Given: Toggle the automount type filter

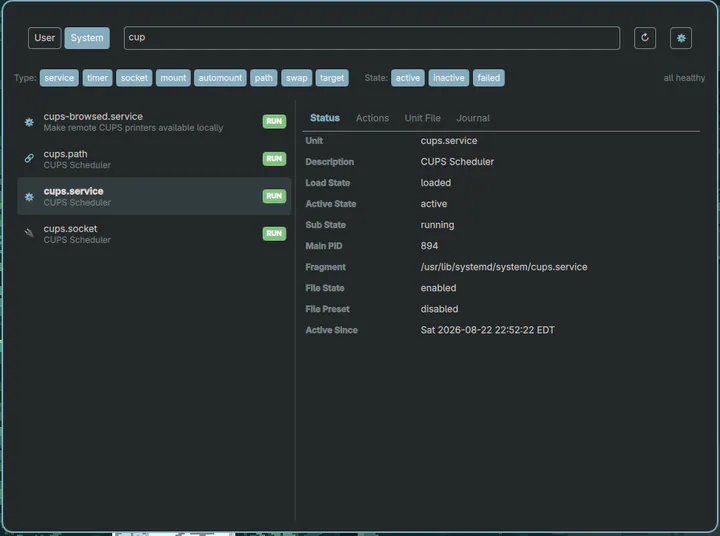Looking at the screenshot, I should click(x=220, y=78).
